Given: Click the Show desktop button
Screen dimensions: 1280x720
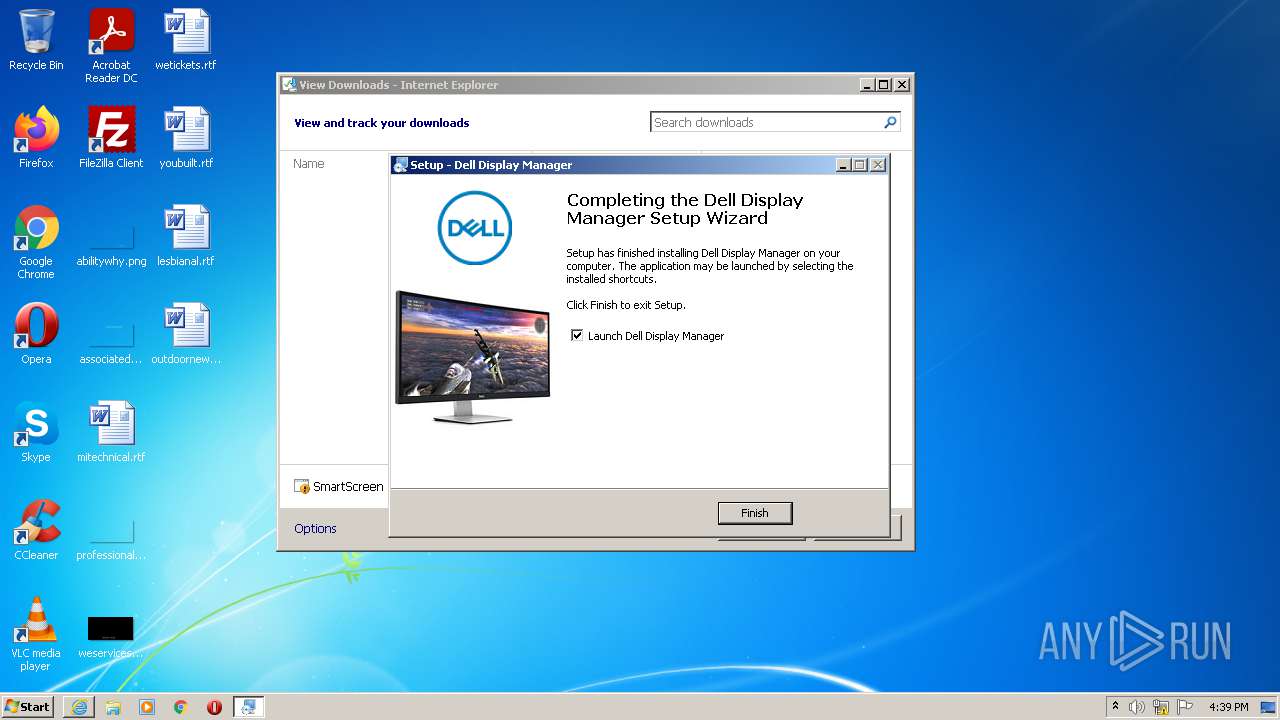Looking at the screenshot, I should pyautogui.click(x=1270, y=707).
